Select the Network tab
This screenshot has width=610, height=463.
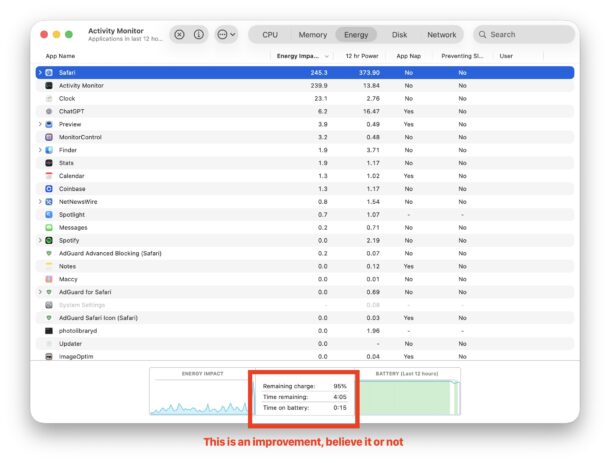(441, 34)
